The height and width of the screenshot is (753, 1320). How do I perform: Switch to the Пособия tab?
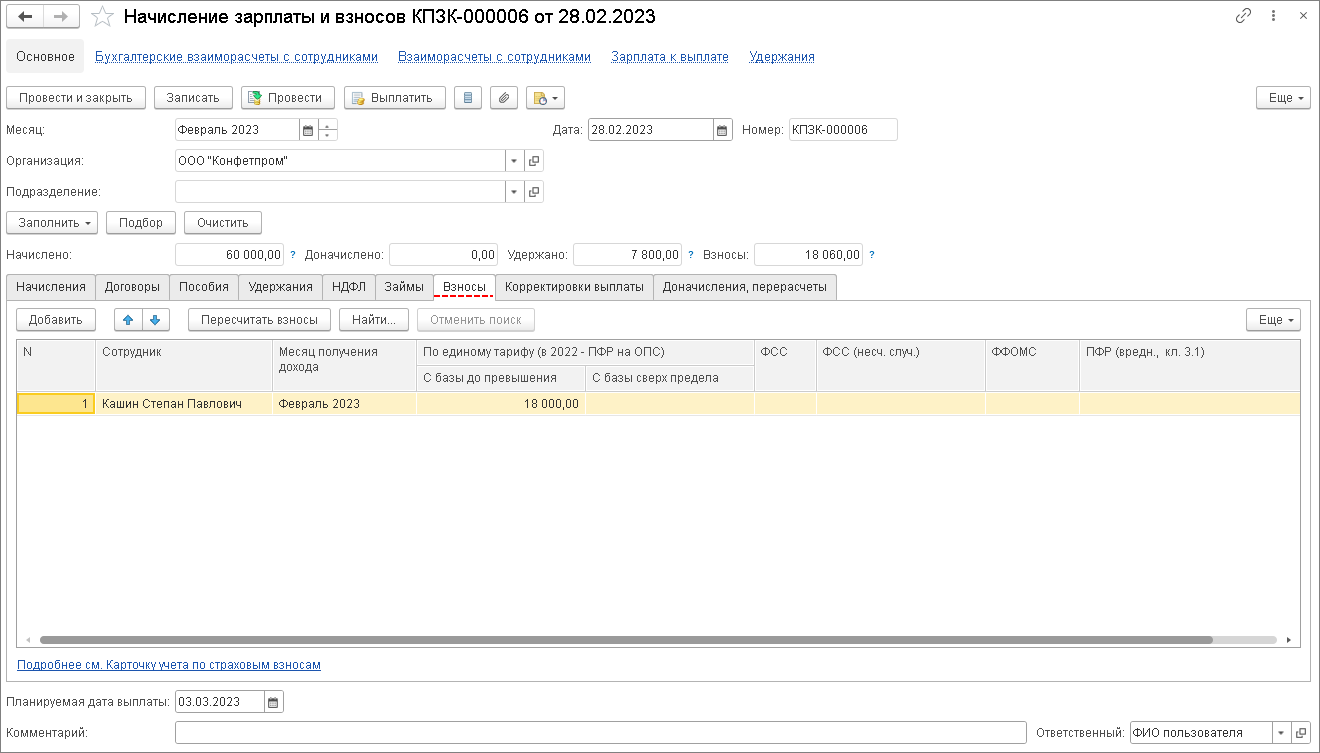pyautogui.click(x=204, y=287)
